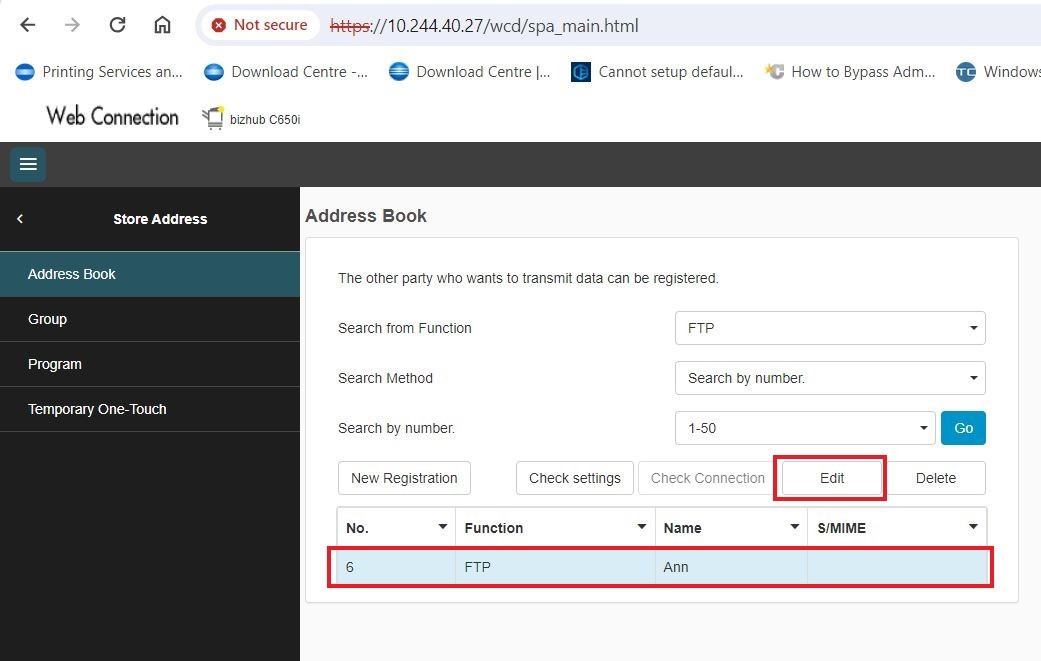Select Temporary One-Touch sidebar item
The image size is (1041, 661).
pyautogui.click(x=97, y=409)
